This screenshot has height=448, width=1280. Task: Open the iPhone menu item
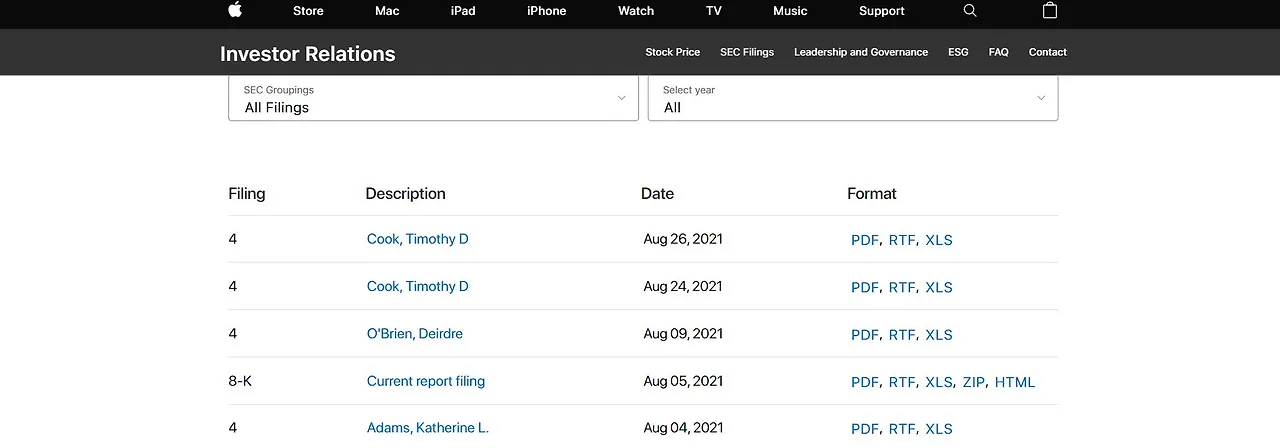pyautogui.click(x=546, y=11)
